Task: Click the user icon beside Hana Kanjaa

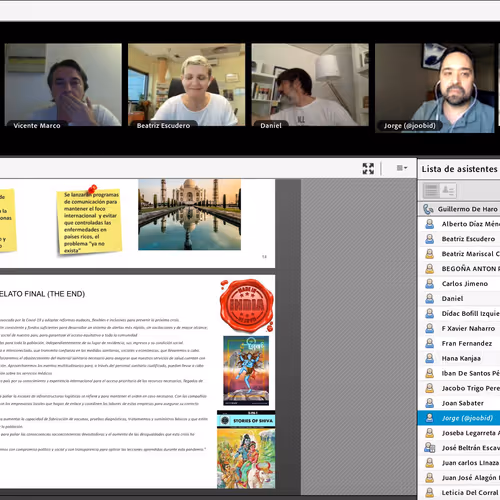Action: pyautogui.click(x=430, y=358)
